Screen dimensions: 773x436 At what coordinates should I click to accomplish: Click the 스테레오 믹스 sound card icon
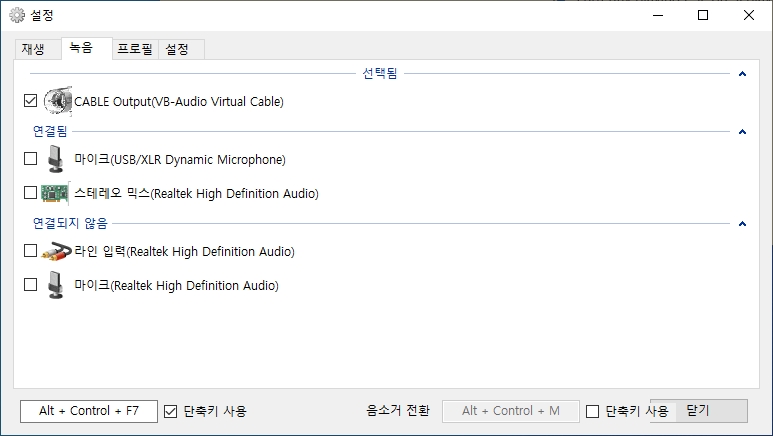pyautogui.click(x=54, y=193)
